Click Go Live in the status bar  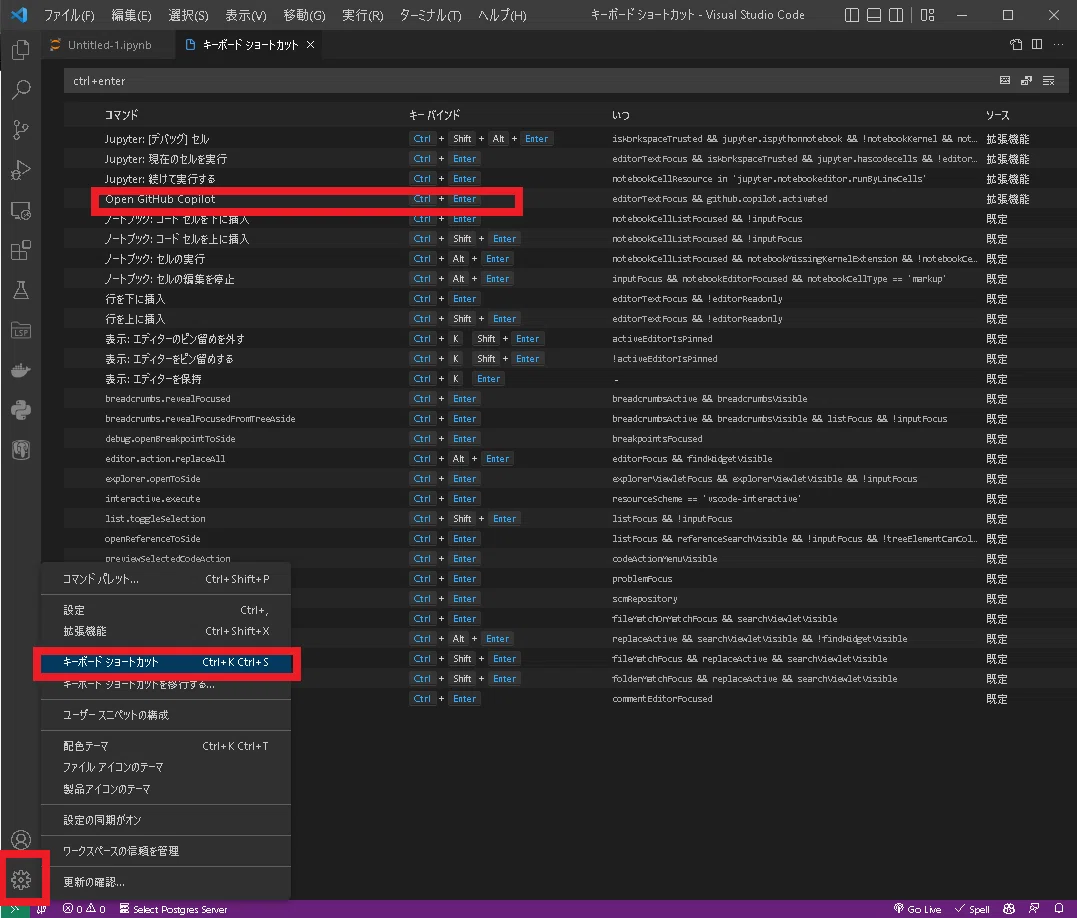point(917,908)
